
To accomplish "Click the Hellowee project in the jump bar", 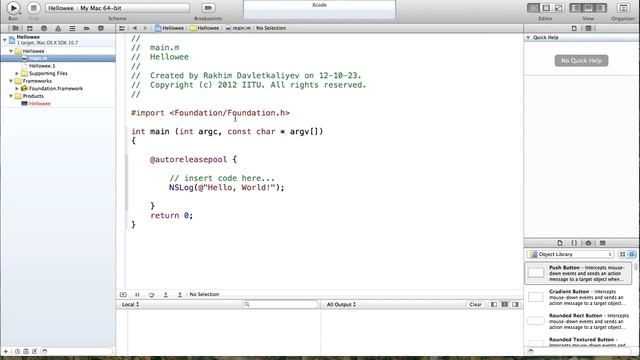I will [169, 28].
